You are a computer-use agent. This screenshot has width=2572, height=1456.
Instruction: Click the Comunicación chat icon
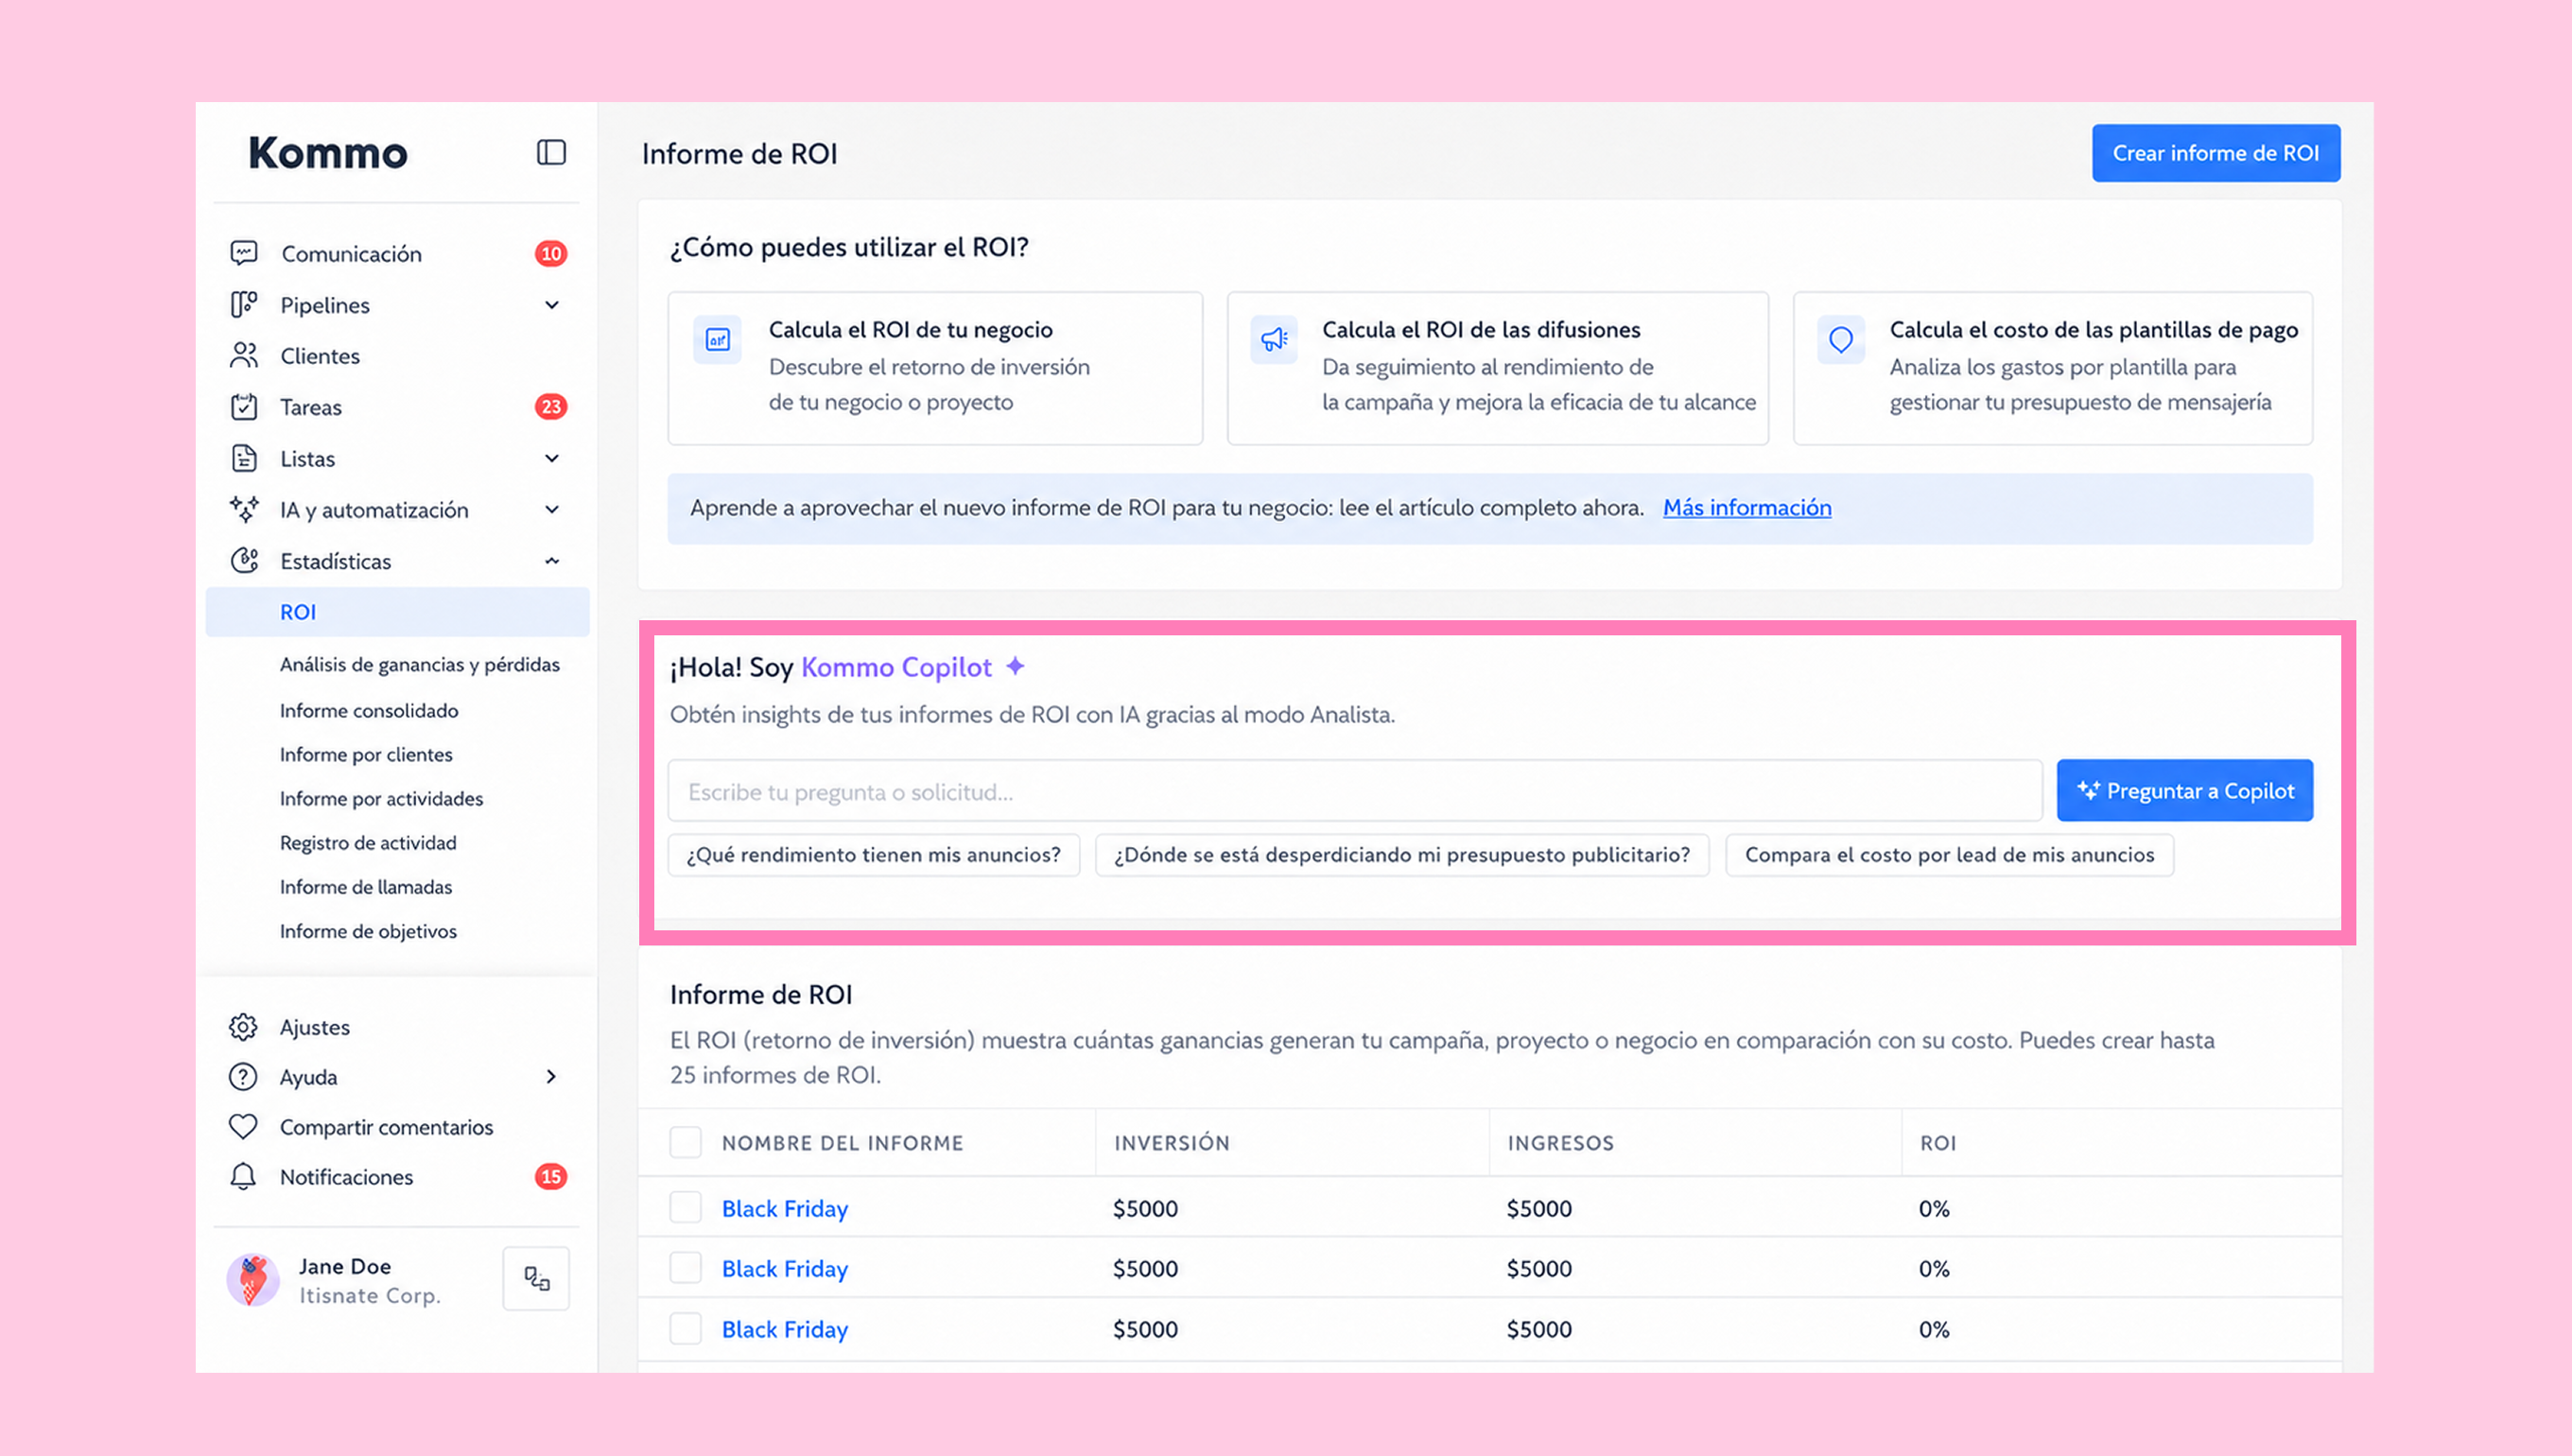pyautogui.click(x=244, y=253)
